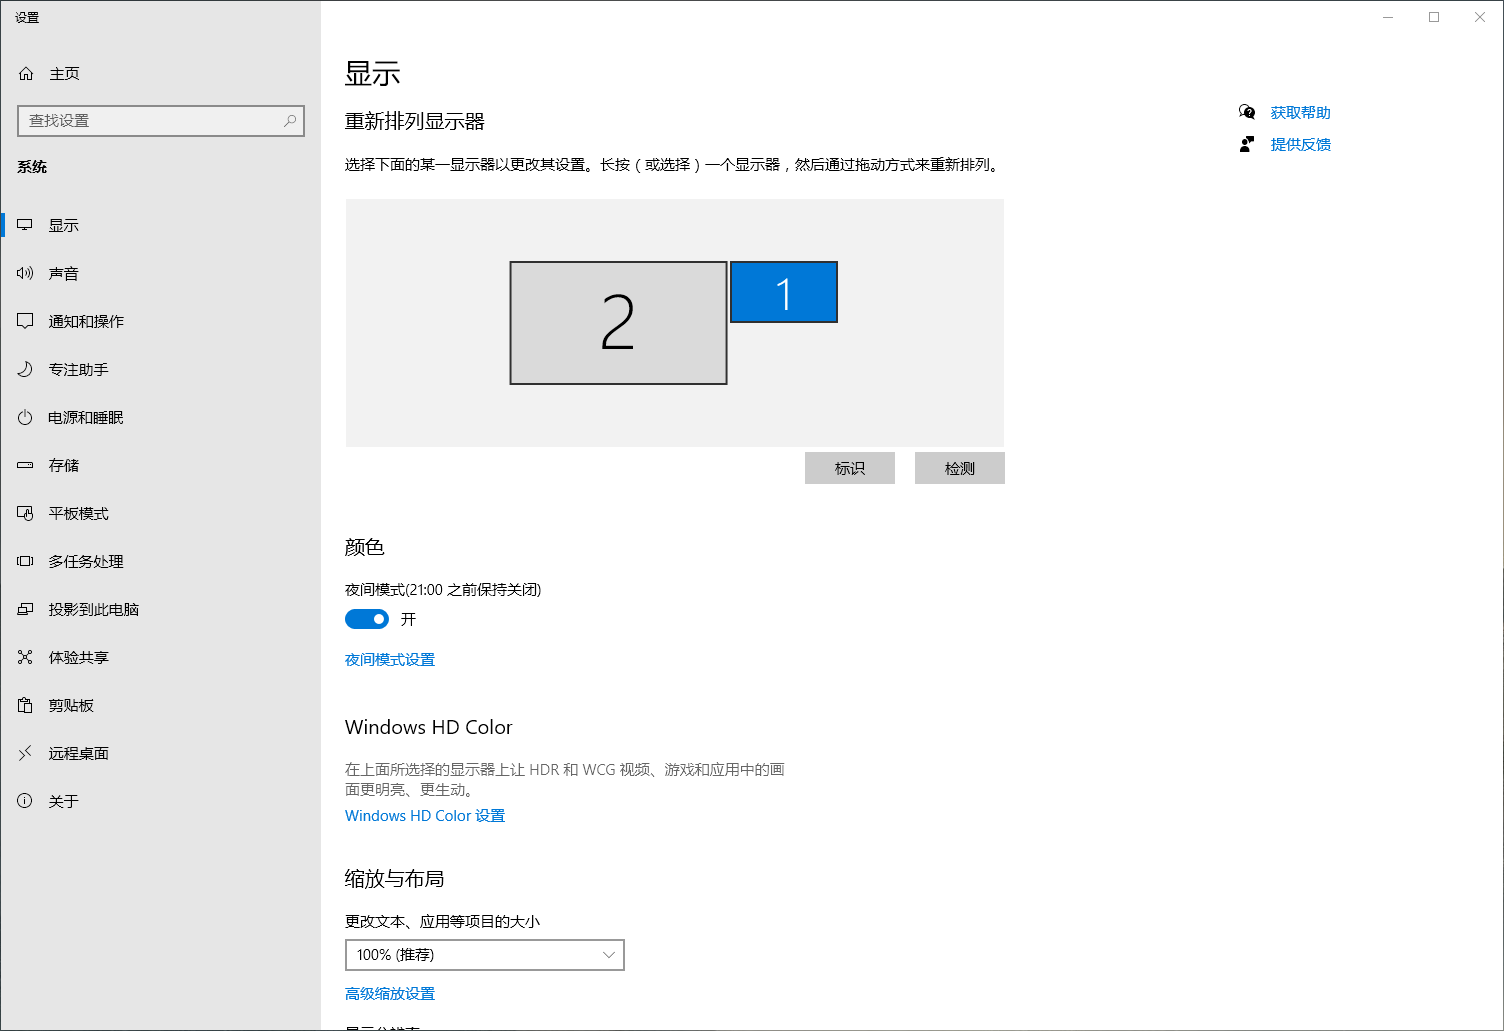The width and height of the screenshot is (1504, 1031).
Task: Click the 提供反馈 link
Action: click(x=1300, y=145)
